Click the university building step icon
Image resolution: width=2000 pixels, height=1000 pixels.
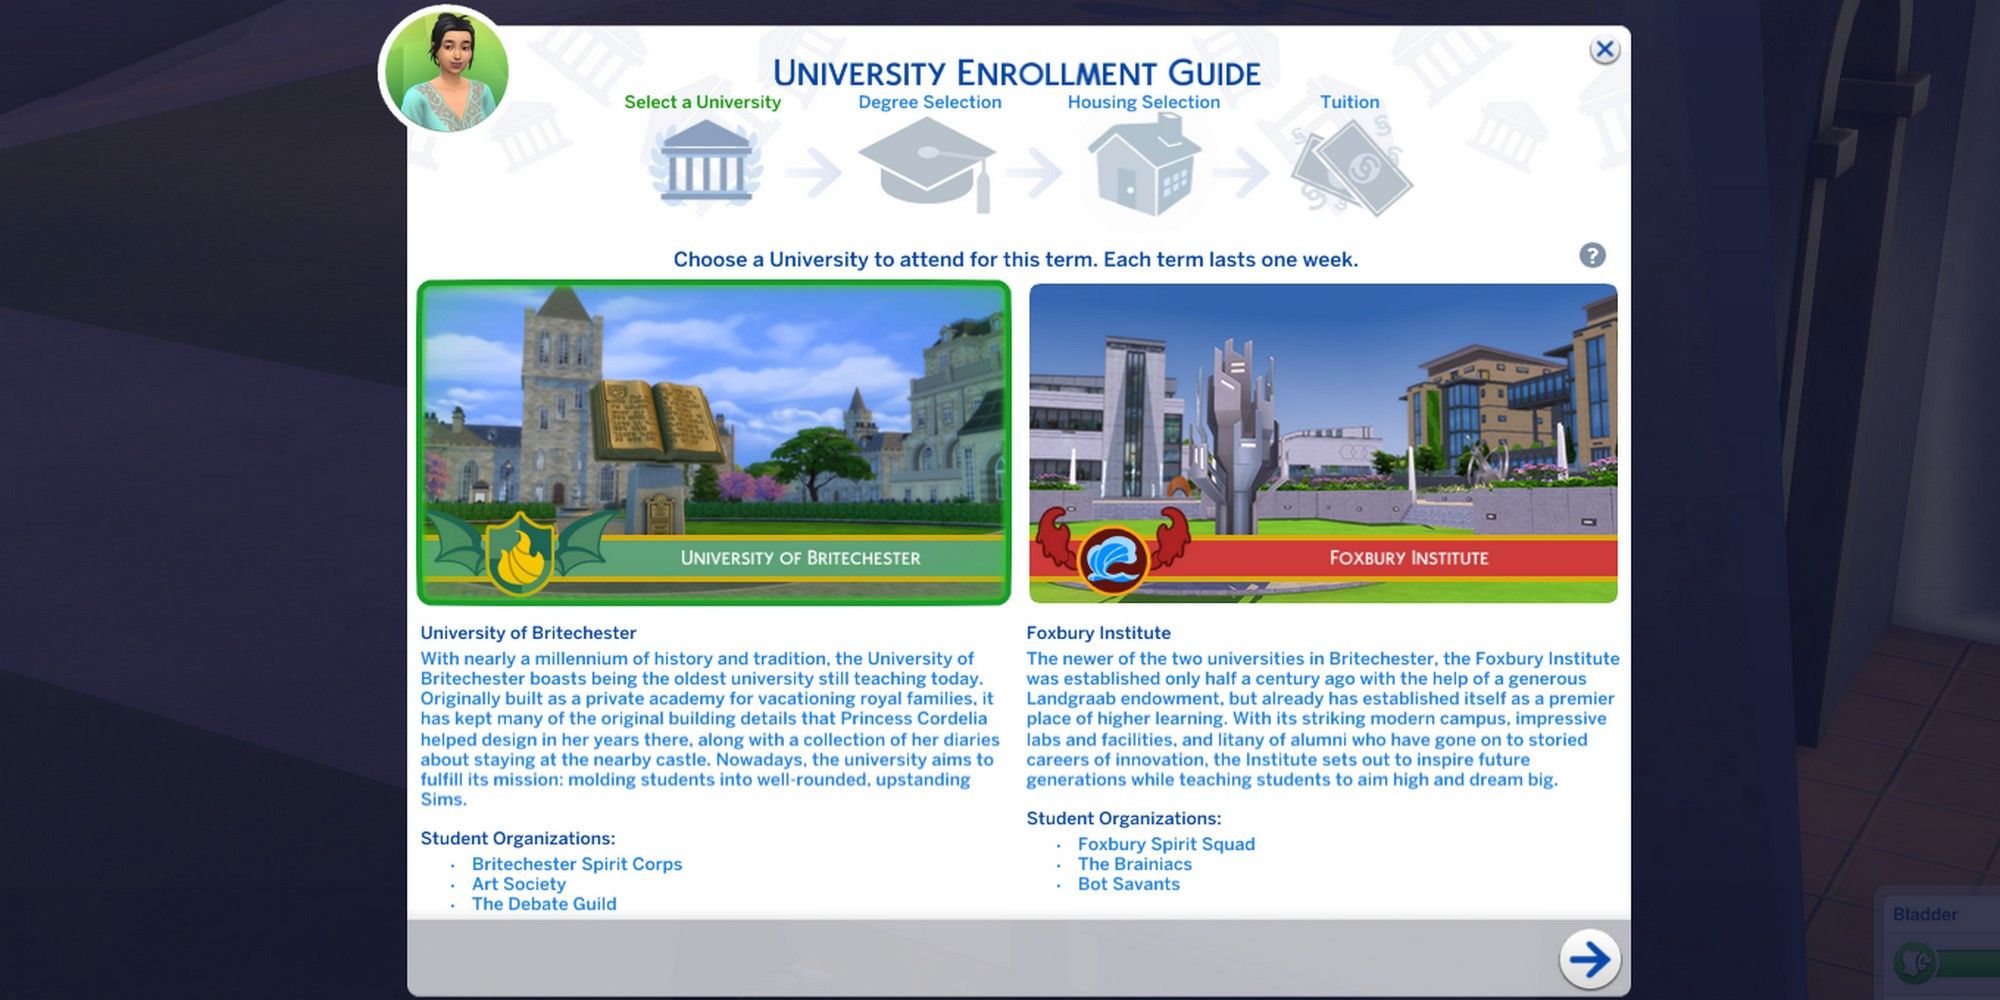tap(706, 163)
